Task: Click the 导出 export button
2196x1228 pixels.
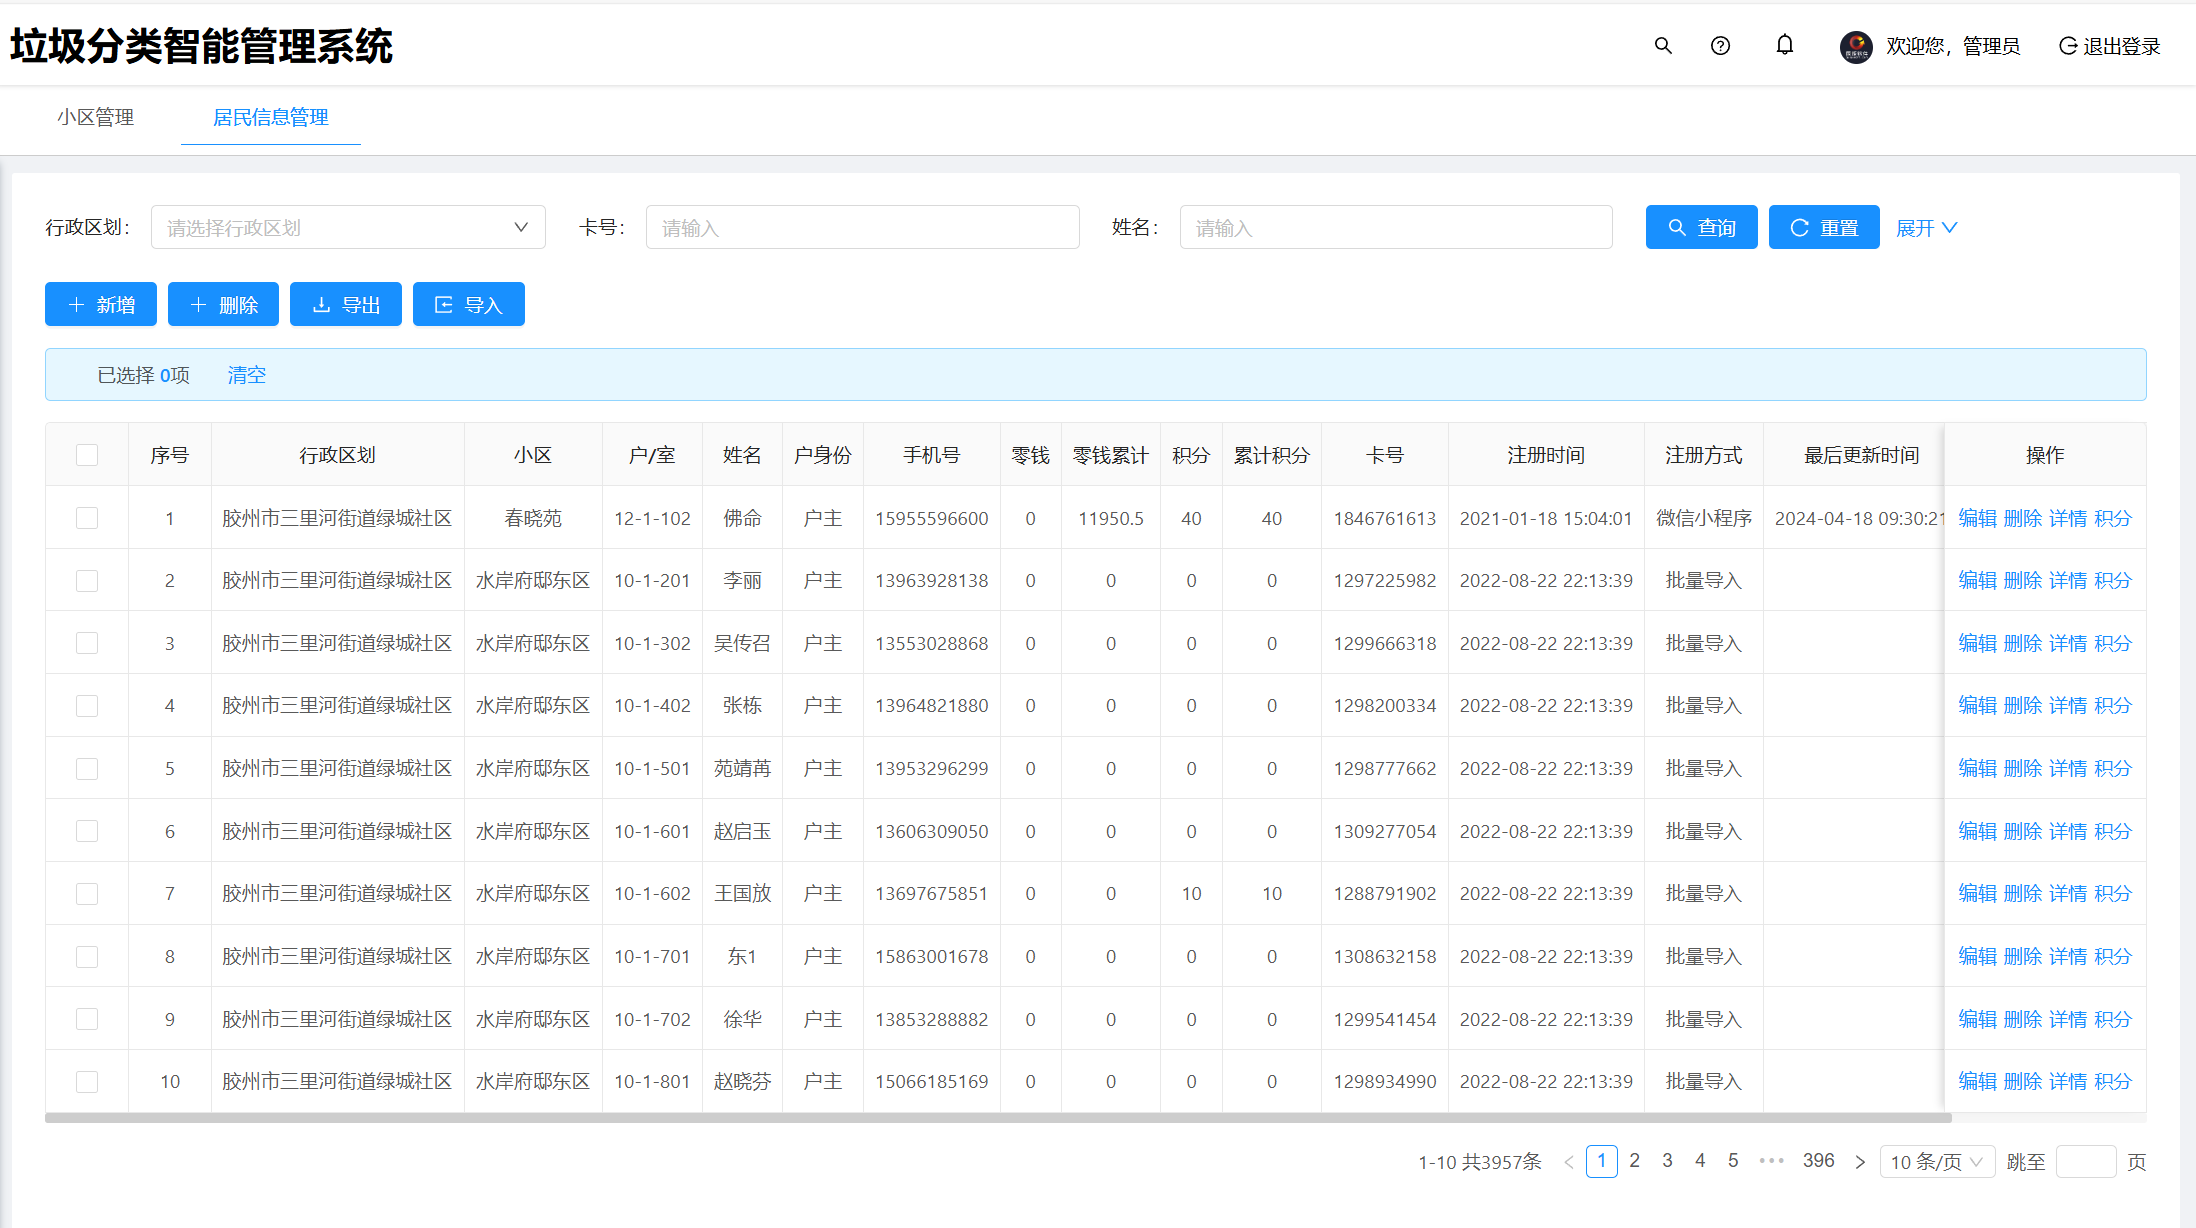Action: pos(345,305)
